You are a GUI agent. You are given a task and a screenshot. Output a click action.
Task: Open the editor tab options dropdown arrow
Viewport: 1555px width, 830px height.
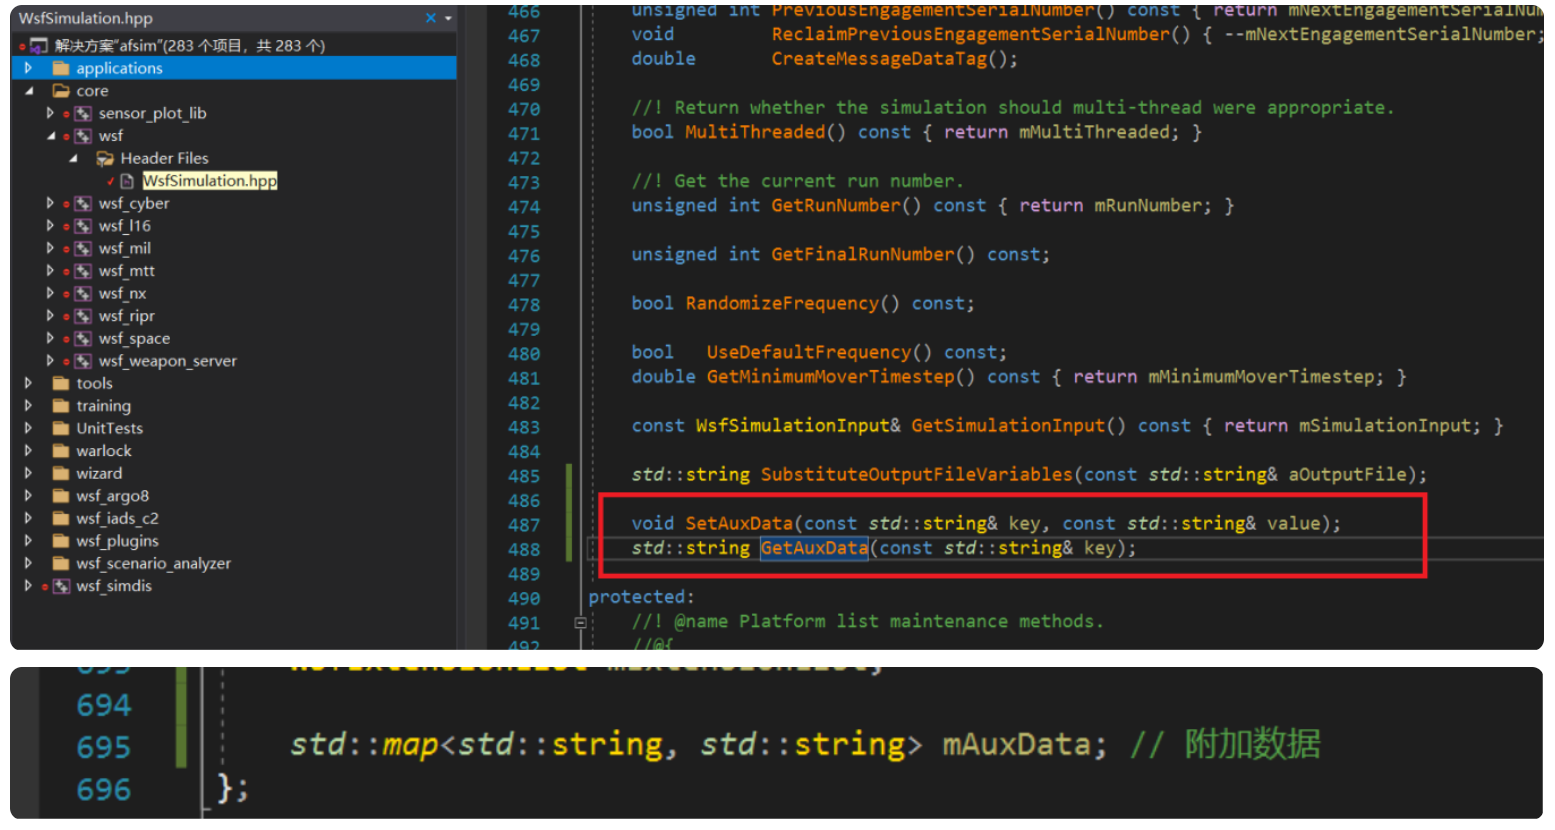[x=446, y=17]
